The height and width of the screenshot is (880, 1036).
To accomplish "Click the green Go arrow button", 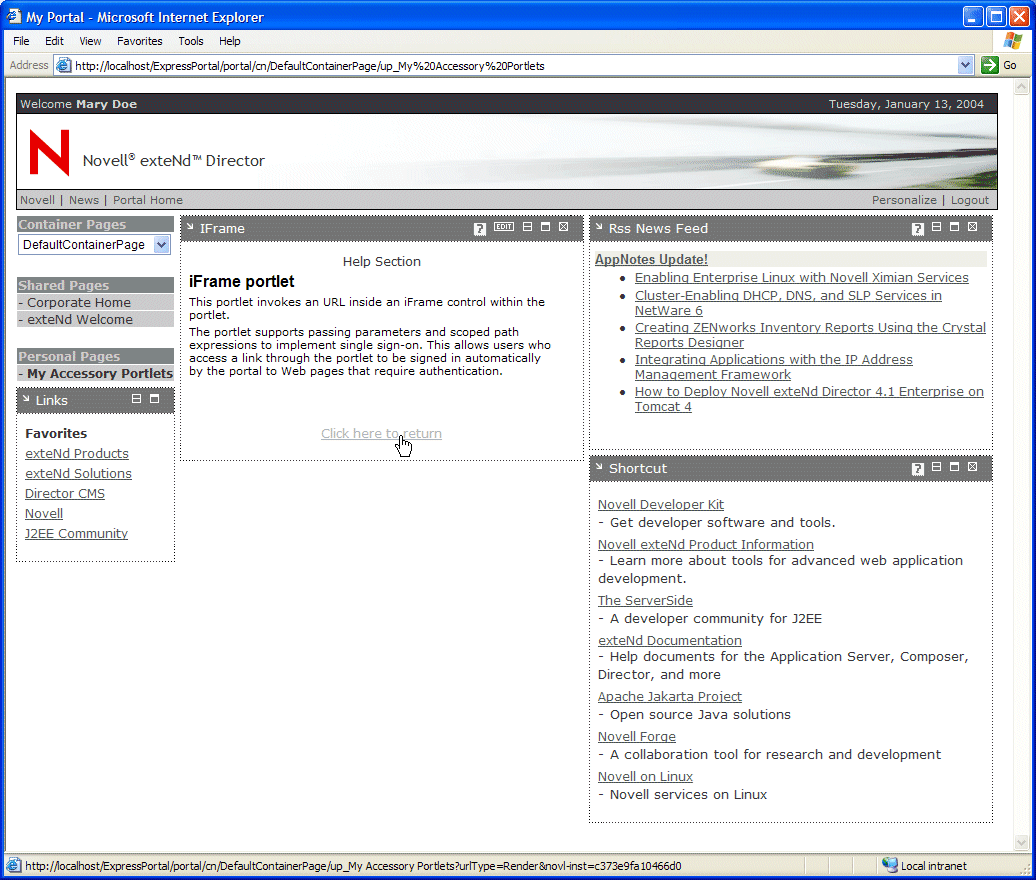I will pyautogui.click(x=989, y=65).
